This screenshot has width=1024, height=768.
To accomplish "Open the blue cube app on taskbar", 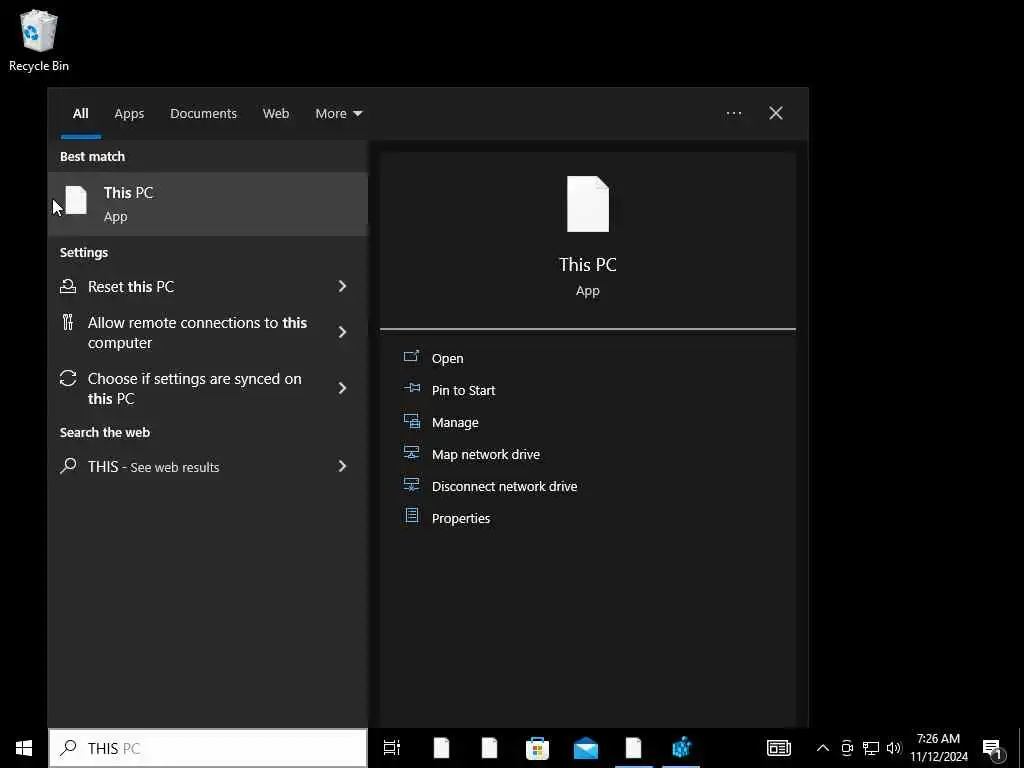I will pyautogui.click(x=681, y=747).
